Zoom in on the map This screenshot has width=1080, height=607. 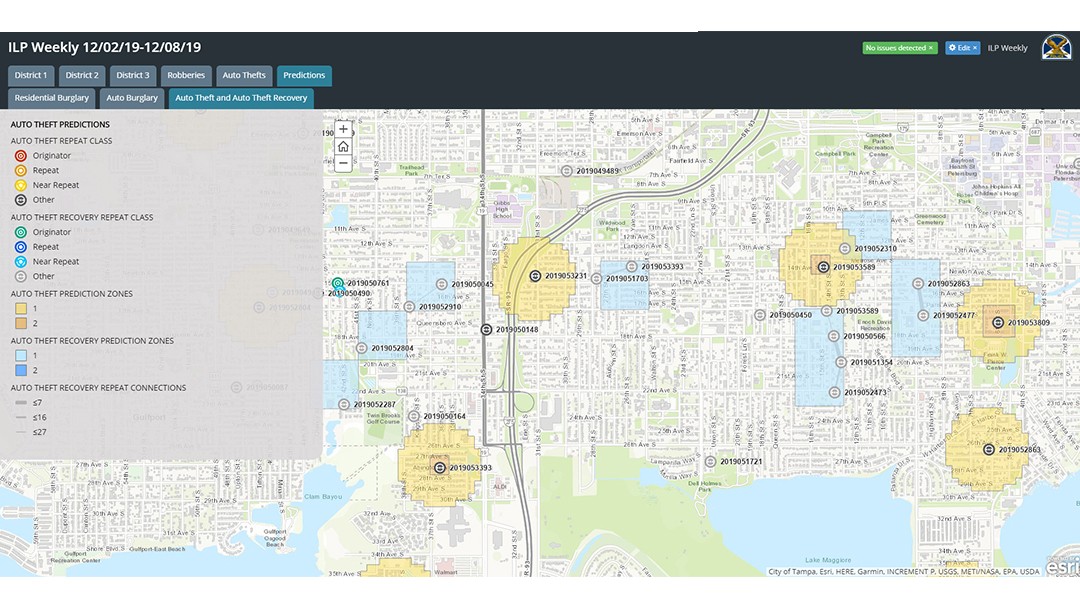tap(343, 130)
